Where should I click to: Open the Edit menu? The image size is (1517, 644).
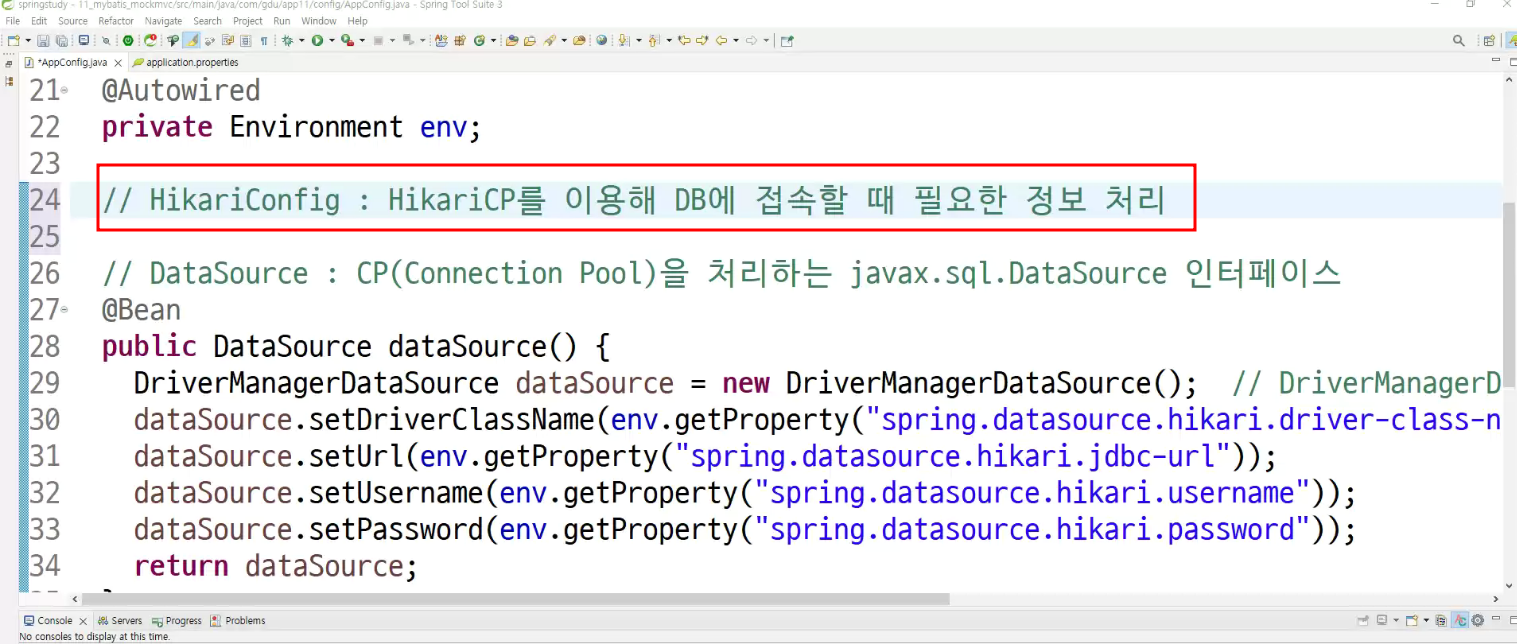pos(39,21)
